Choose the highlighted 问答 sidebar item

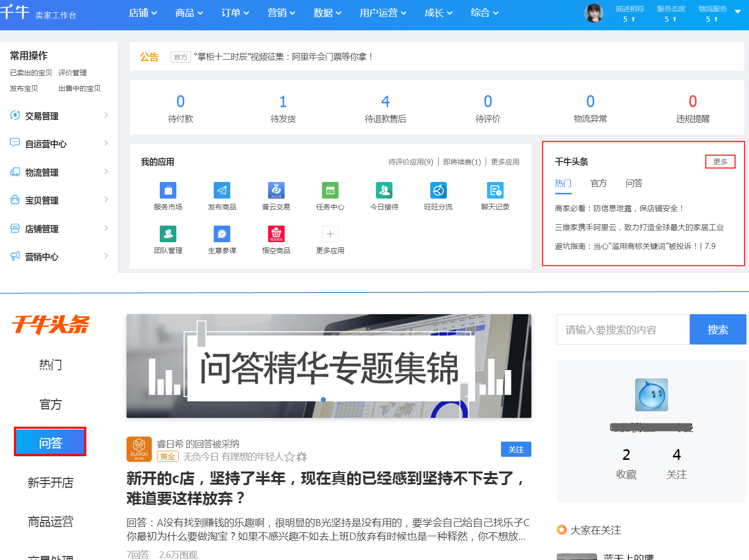pyautogui.click(x=50, y=442)
